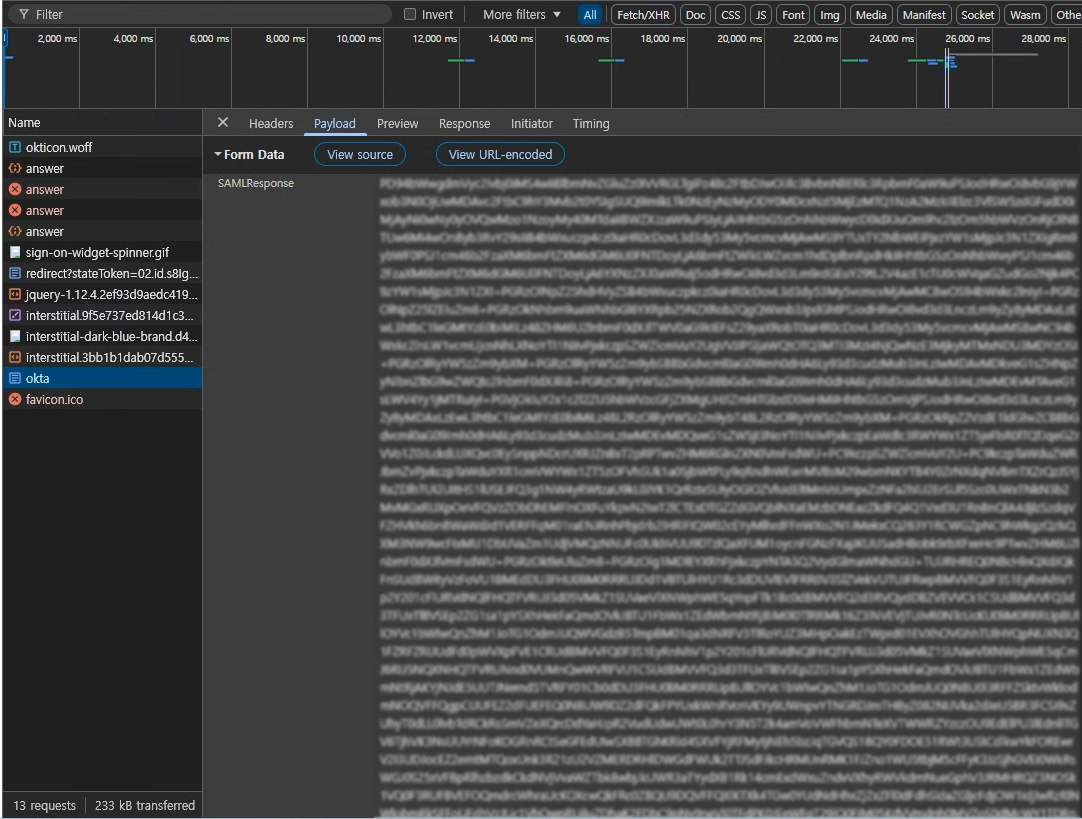Toggle the Img request type filter
The width and height of the screenshot is (1082, 819).
pos(829,14)
